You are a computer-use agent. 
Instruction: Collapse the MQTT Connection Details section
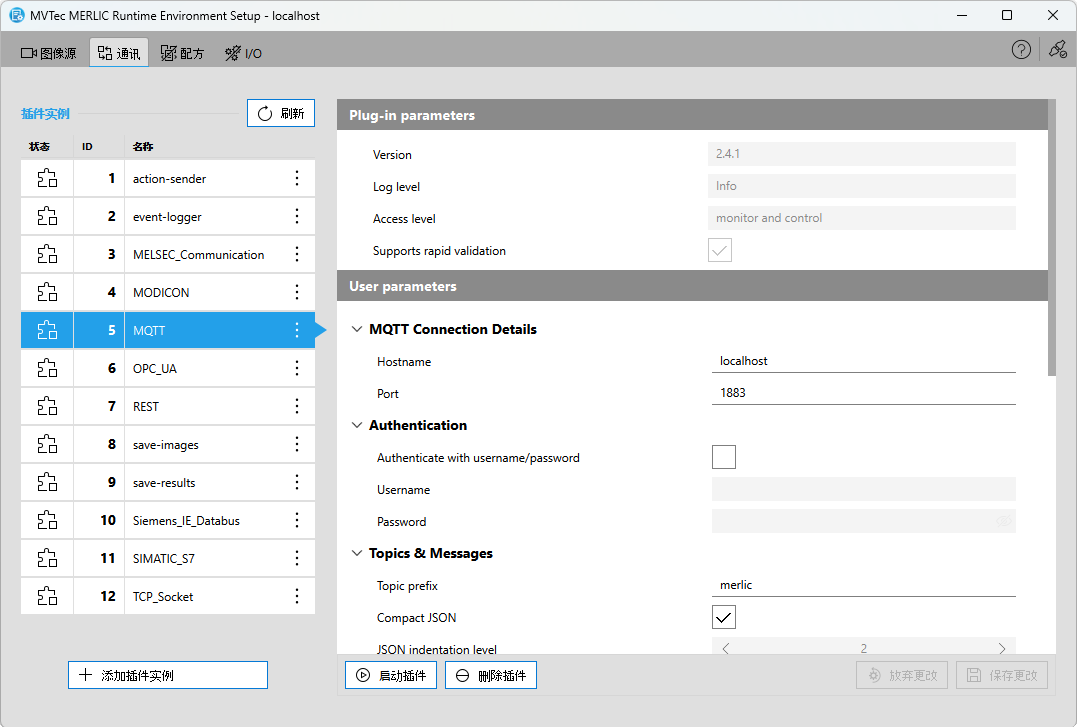click(x=357, y=330)
